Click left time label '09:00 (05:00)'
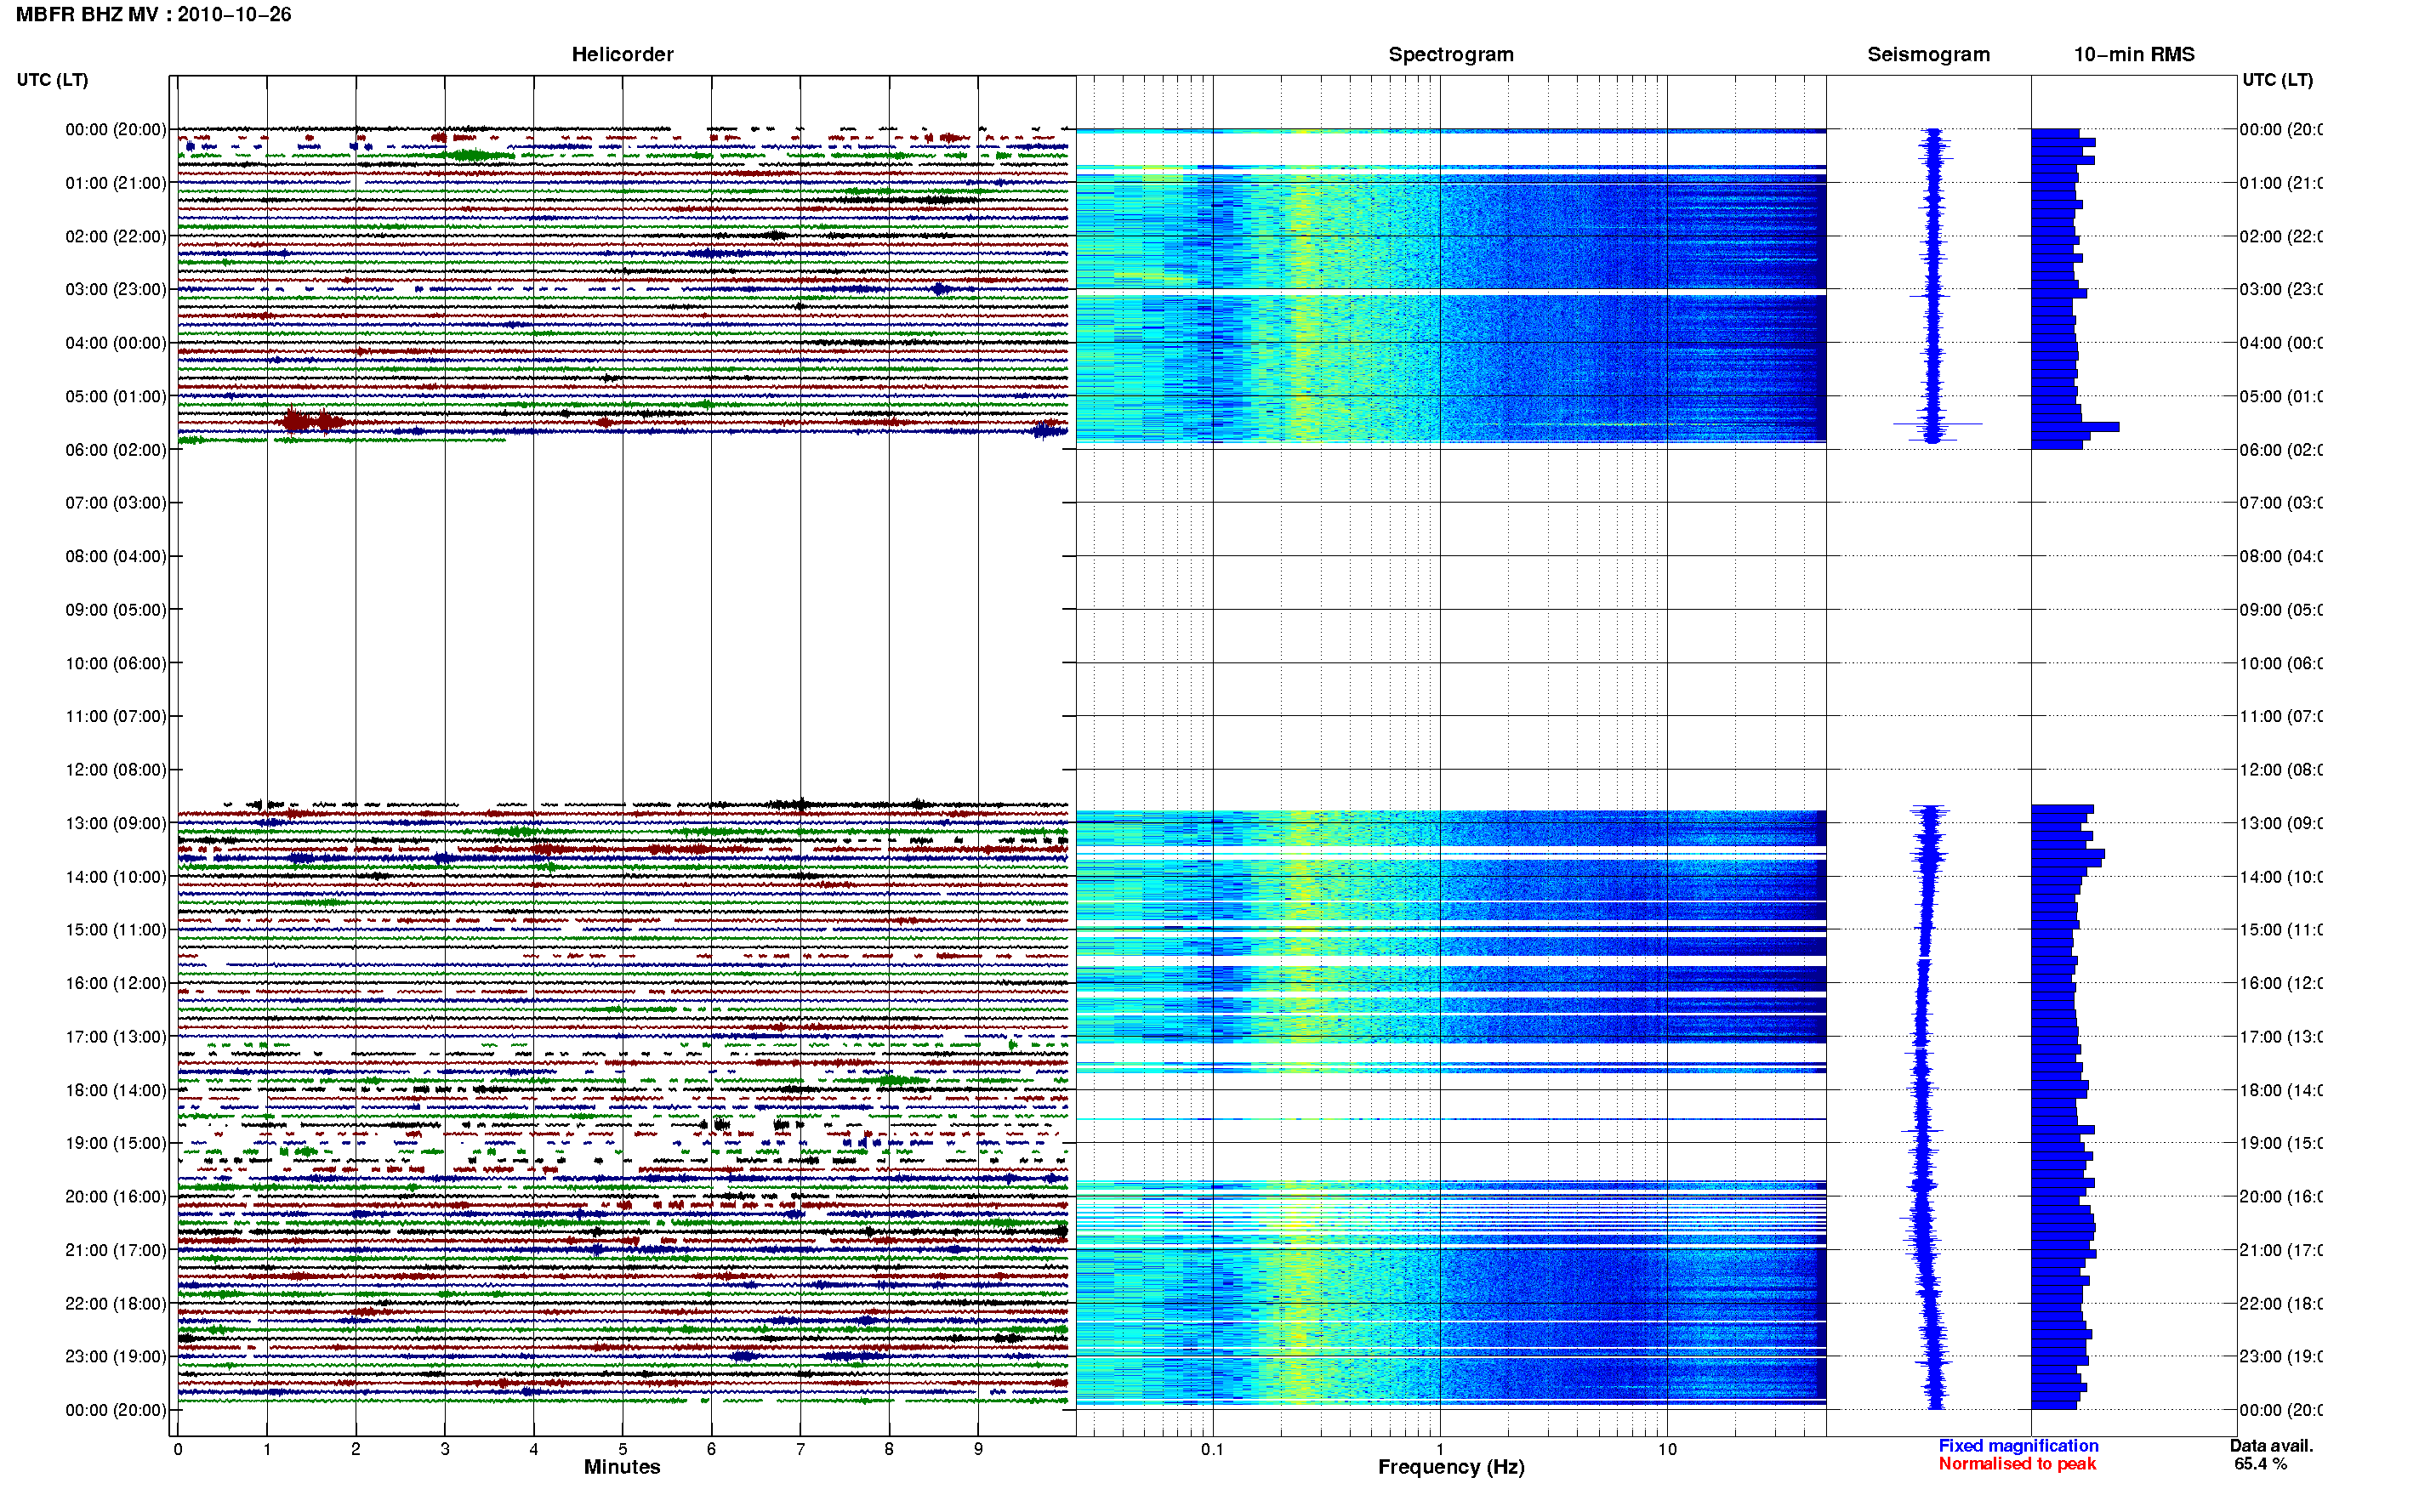This screenshot has height=1512, width=2419. (116, 610)
